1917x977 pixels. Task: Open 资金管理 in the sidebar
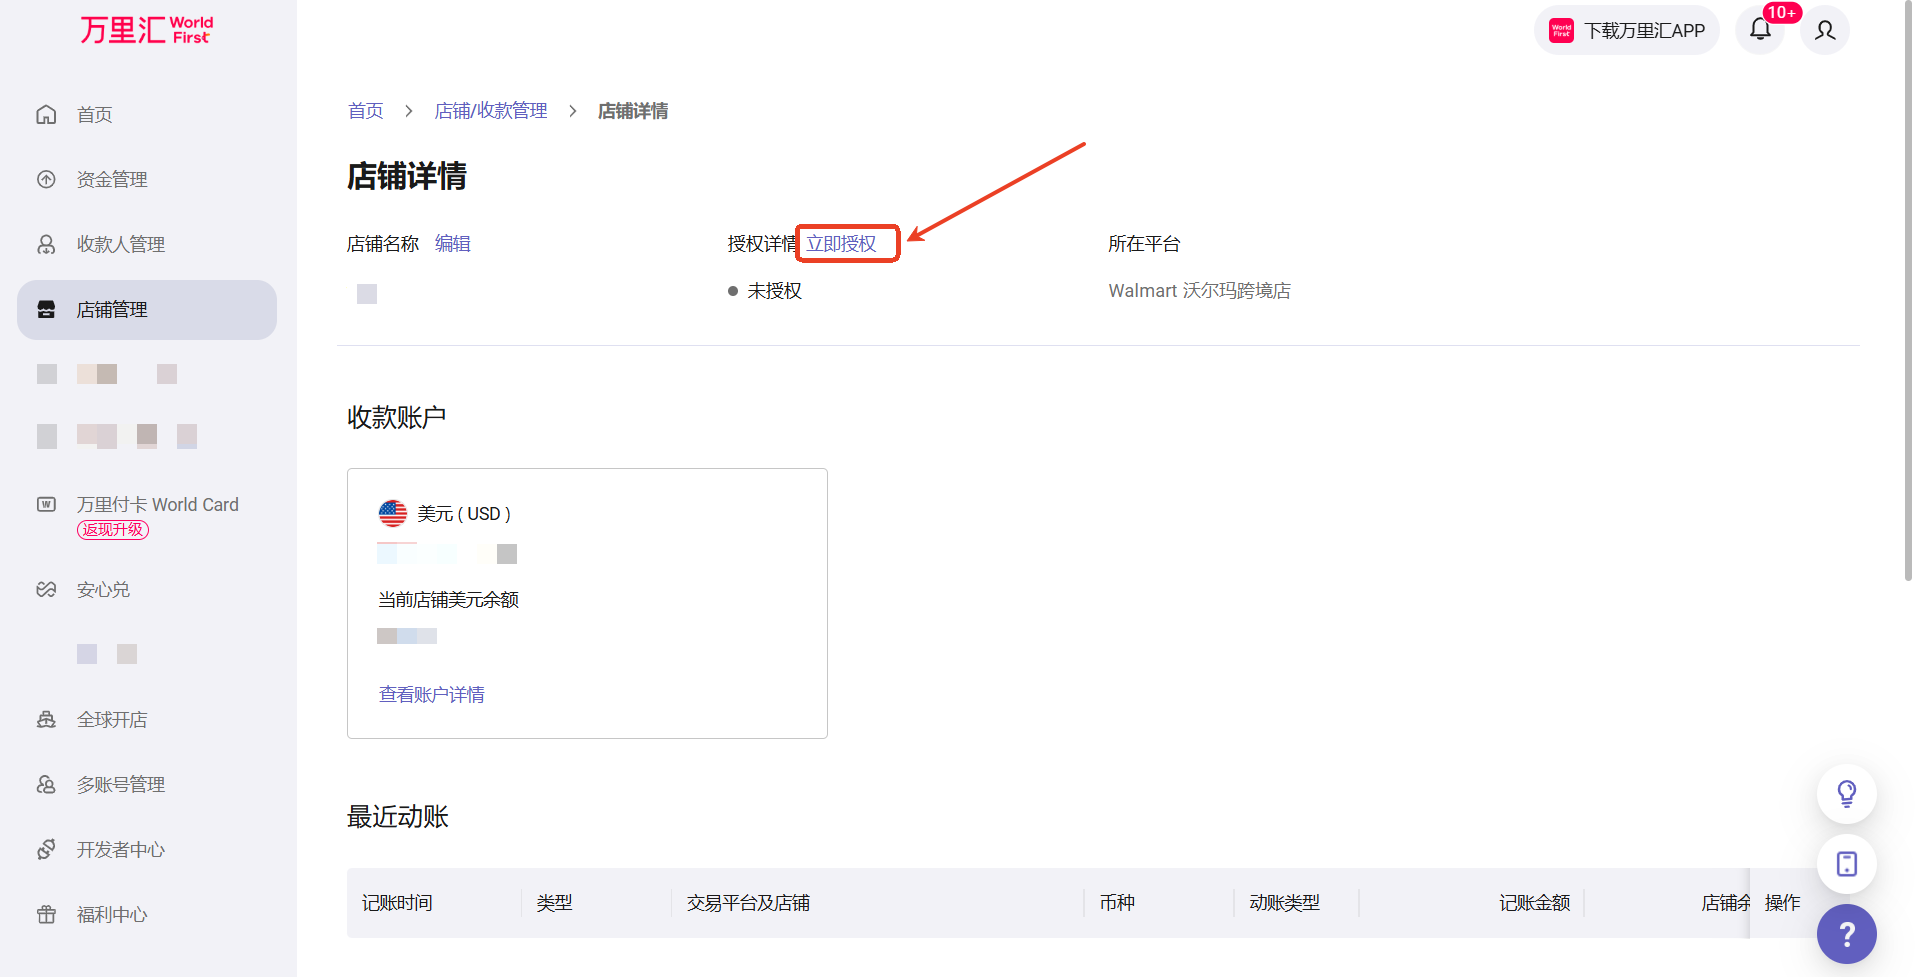tap(112, 180)
